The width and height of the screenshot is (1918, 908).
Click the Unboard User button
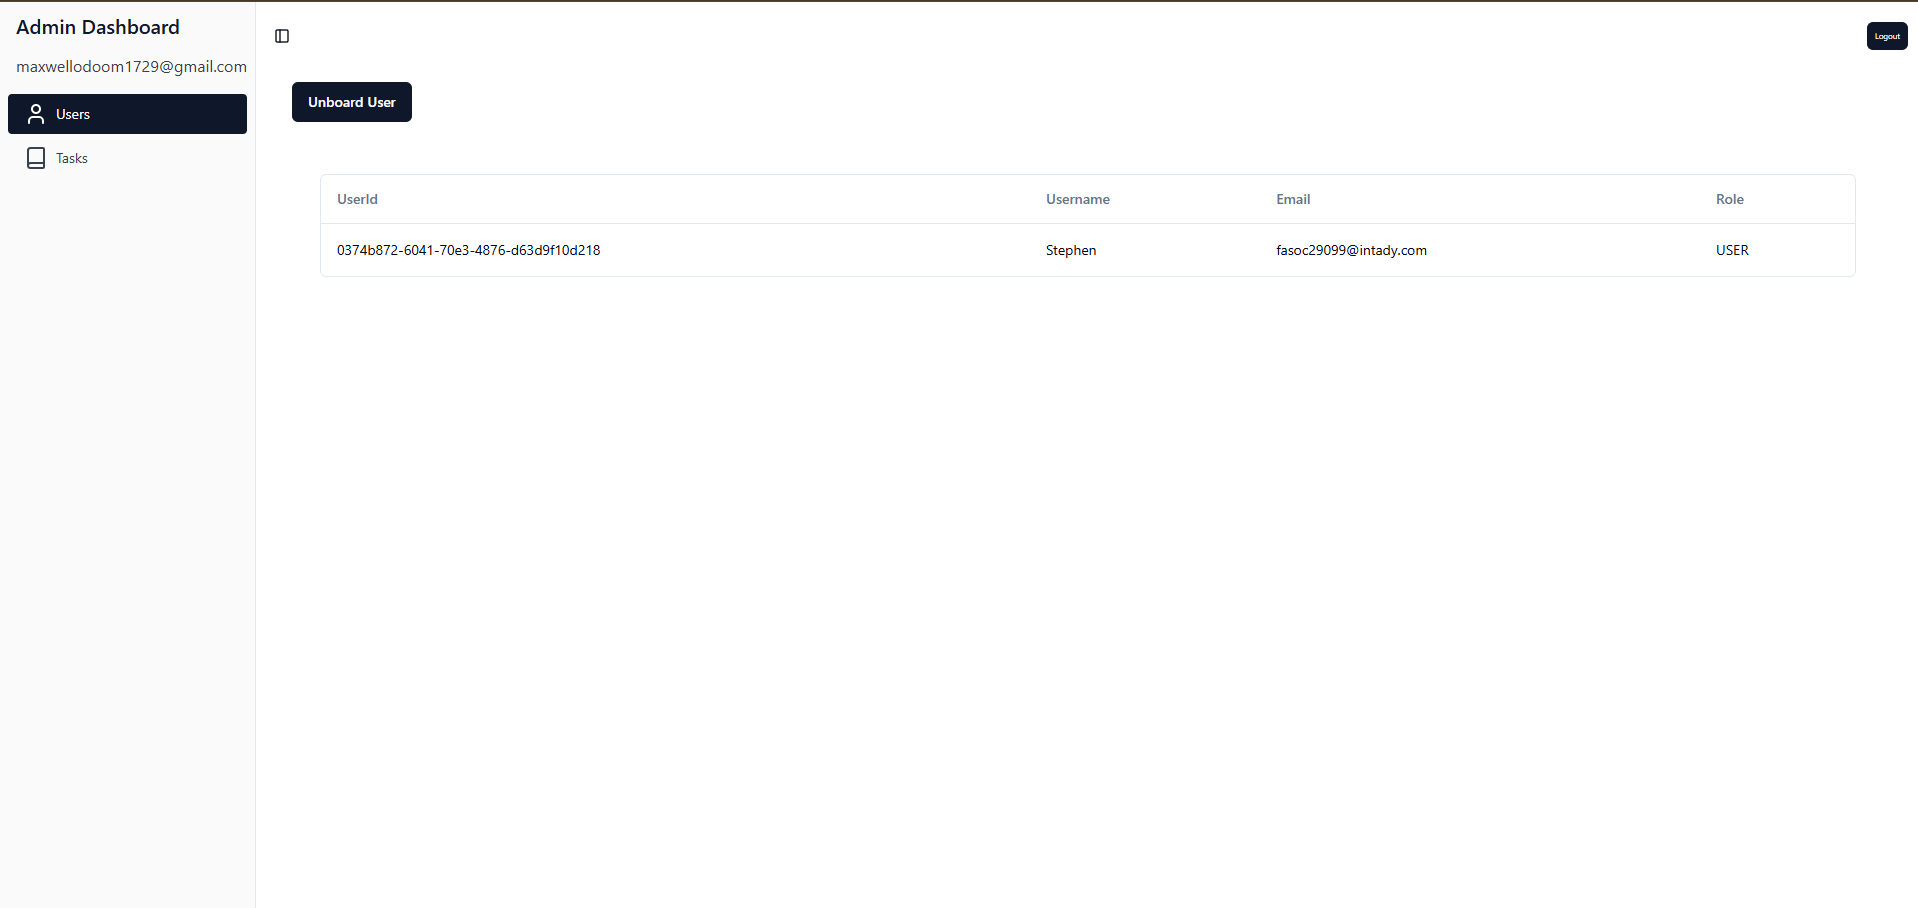click(x=351, y=101)
